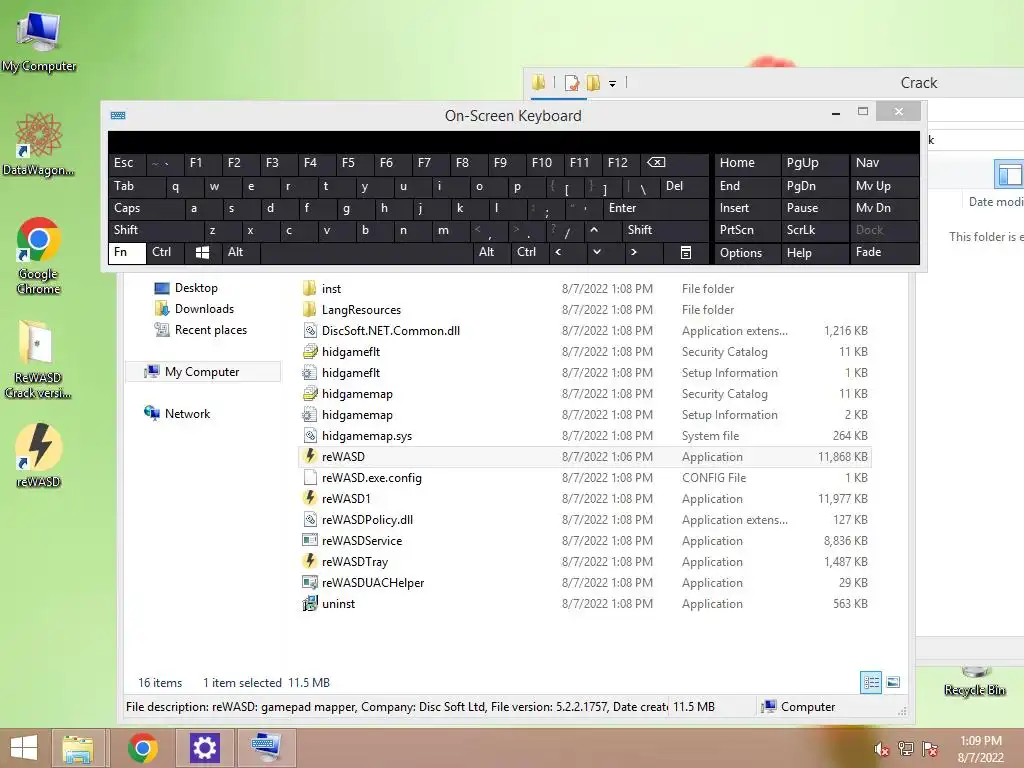
Task: Select hidgamemap.sys file
Action: 585,436
